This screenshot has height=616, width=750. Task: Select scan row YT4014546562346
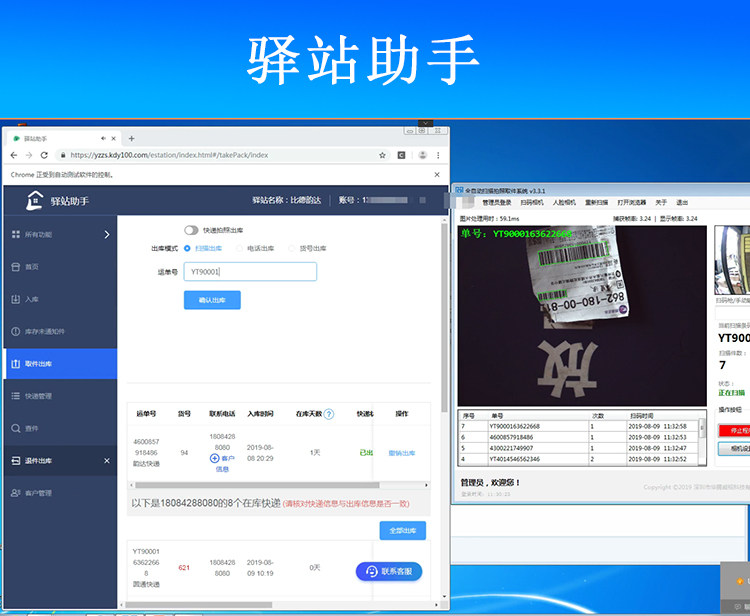tap(579, 459)
